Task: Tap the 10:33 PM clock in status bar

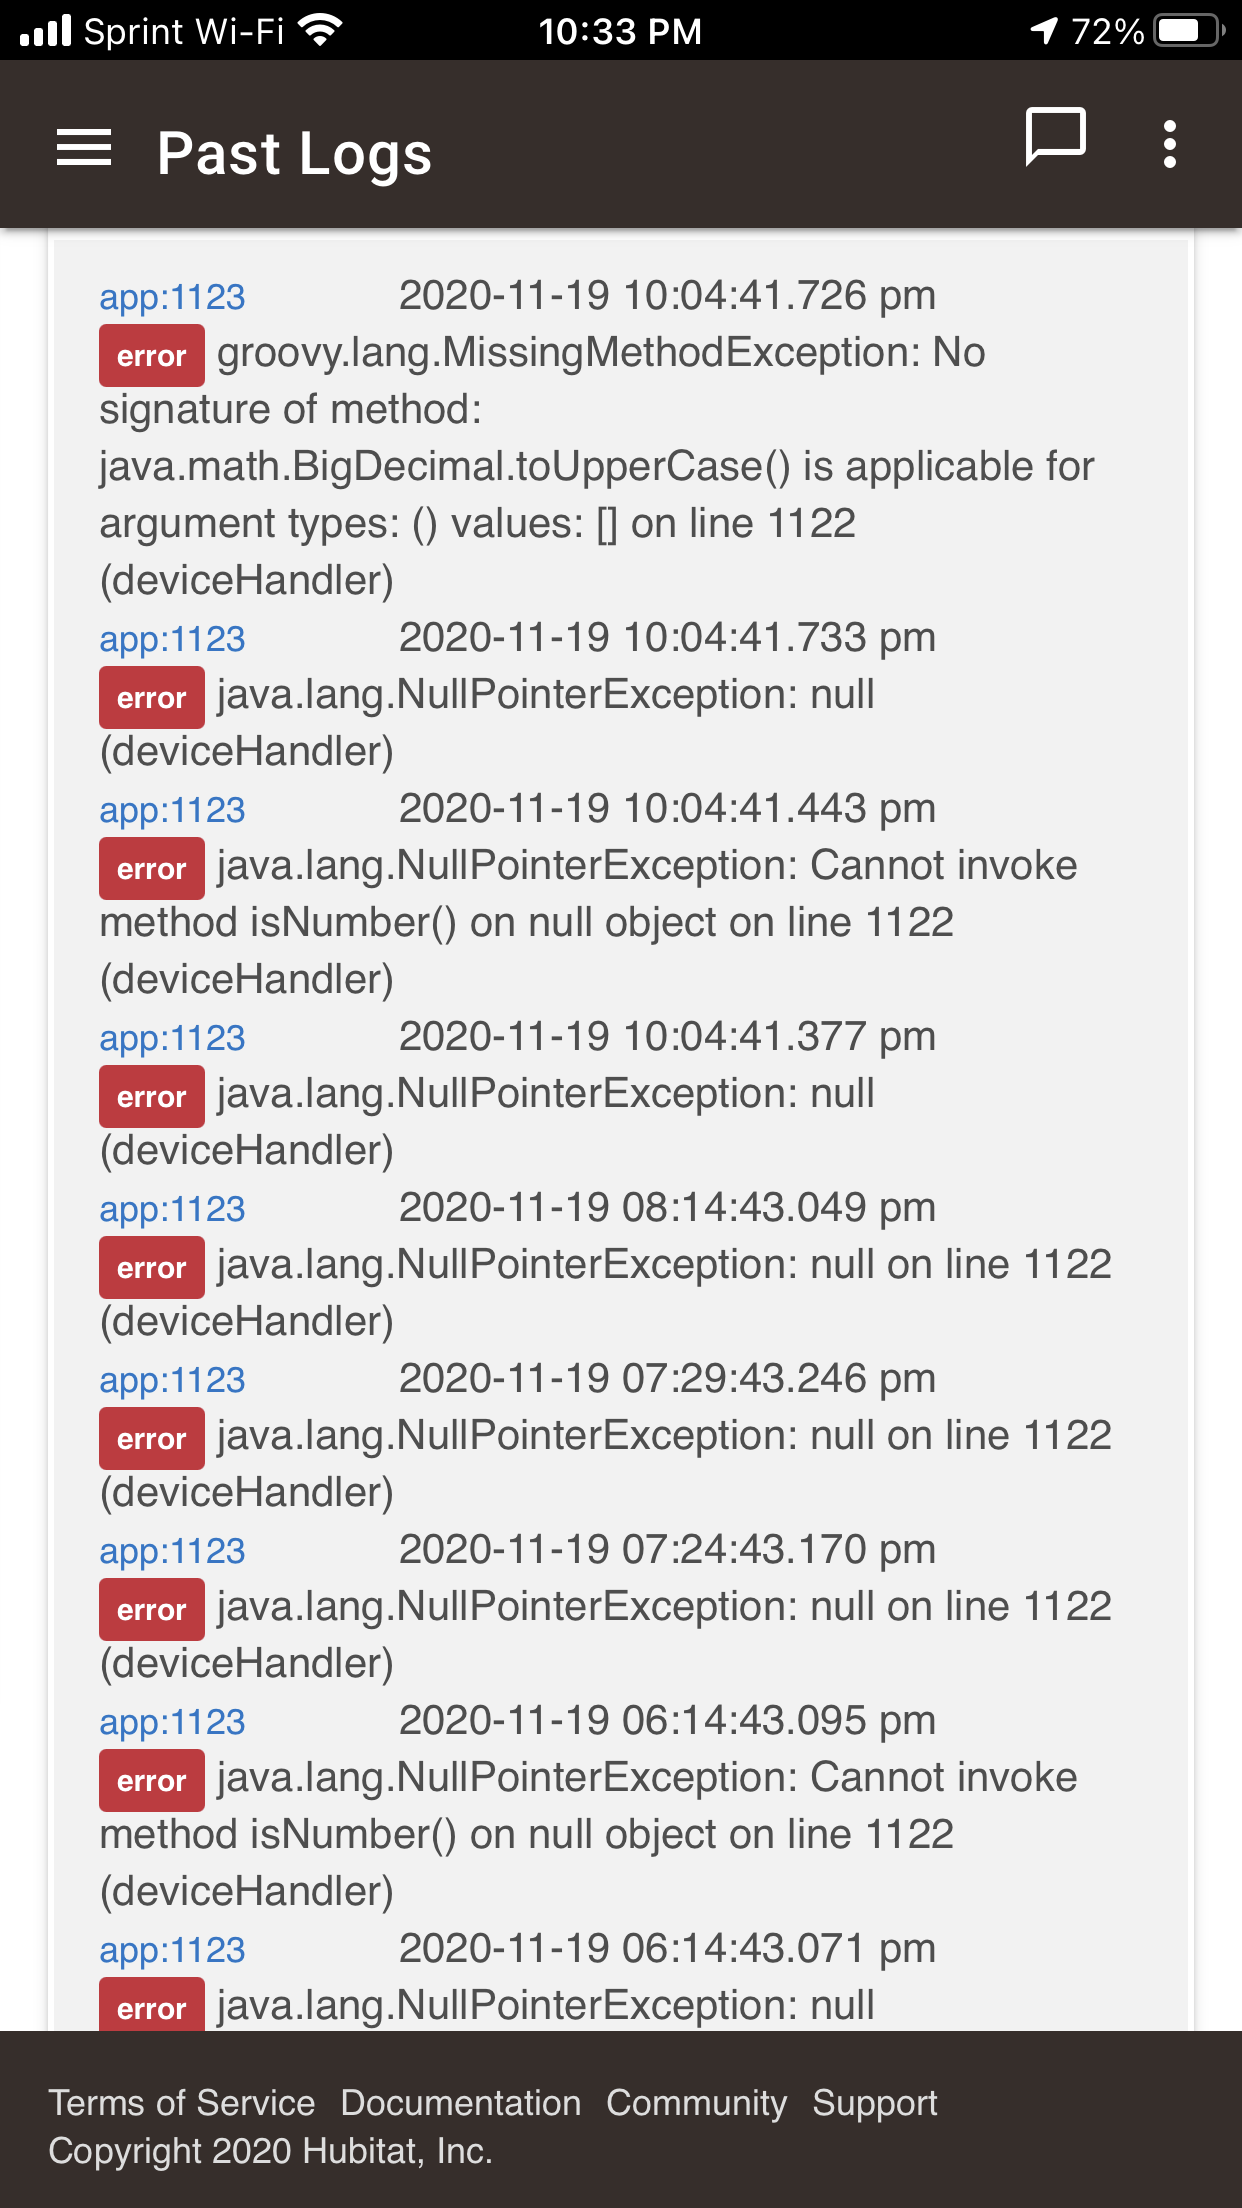Action: click(x=620, y=31)
